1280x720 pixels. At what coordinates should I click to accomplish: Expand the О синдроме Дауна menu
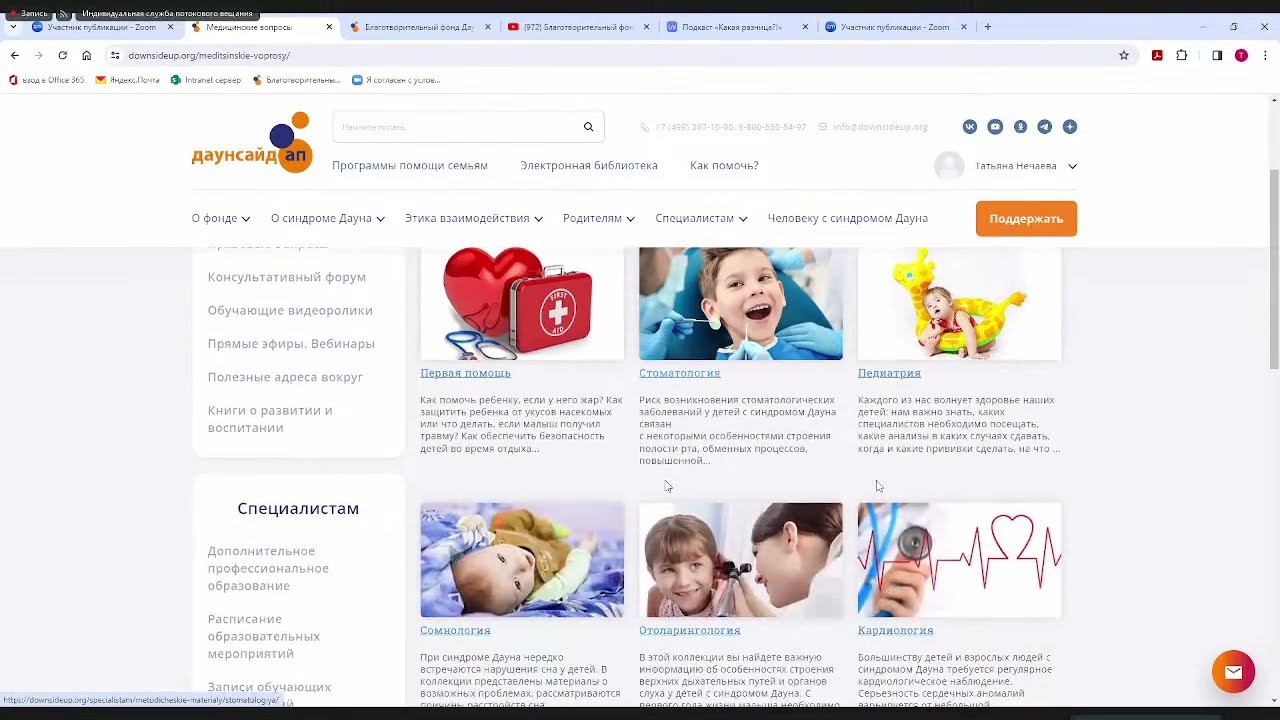(x=328, y=218)
